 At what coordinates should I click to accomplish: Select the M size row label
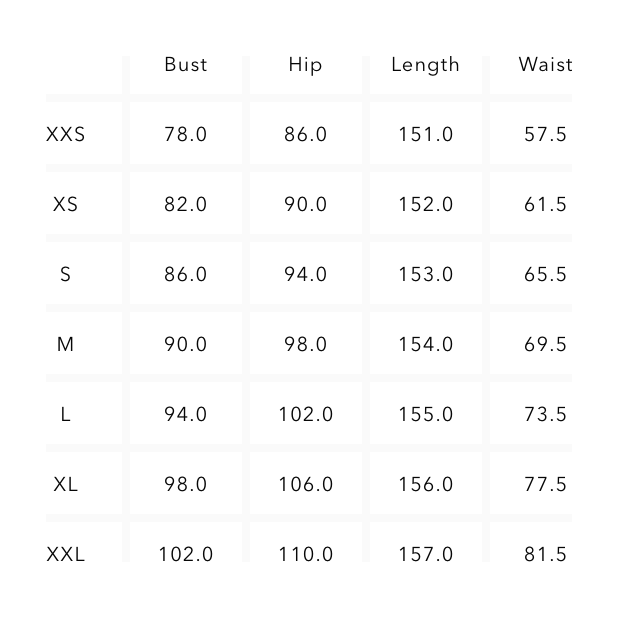66,344
